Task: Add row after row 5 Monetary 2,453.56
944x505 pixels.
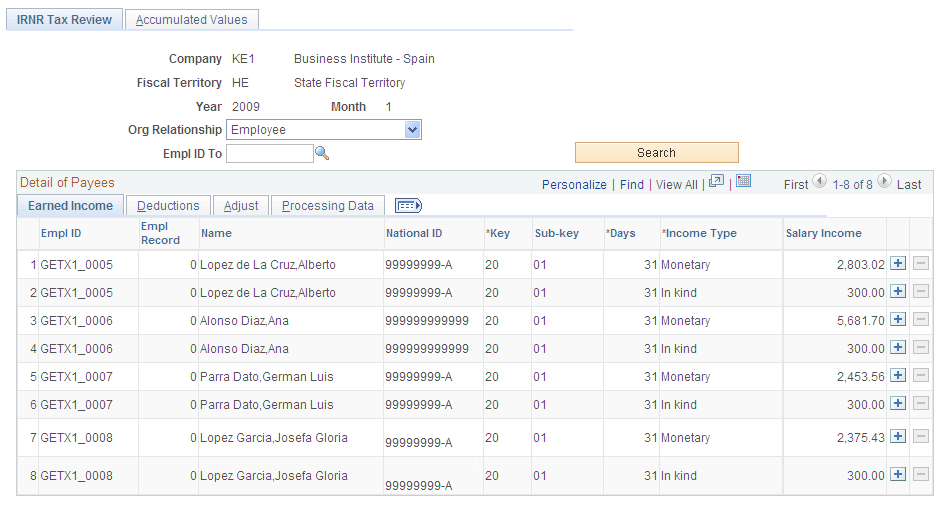Action: [x=898, y=375]
